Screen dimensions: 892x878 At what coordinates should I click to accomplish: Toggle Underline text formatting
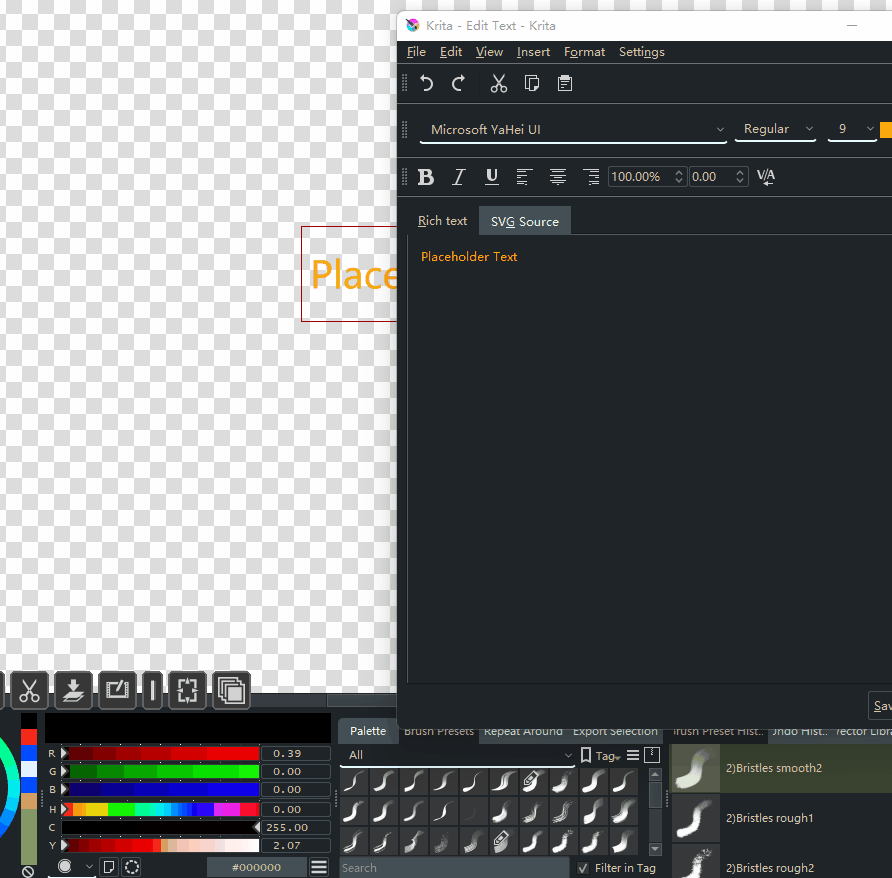492,177
